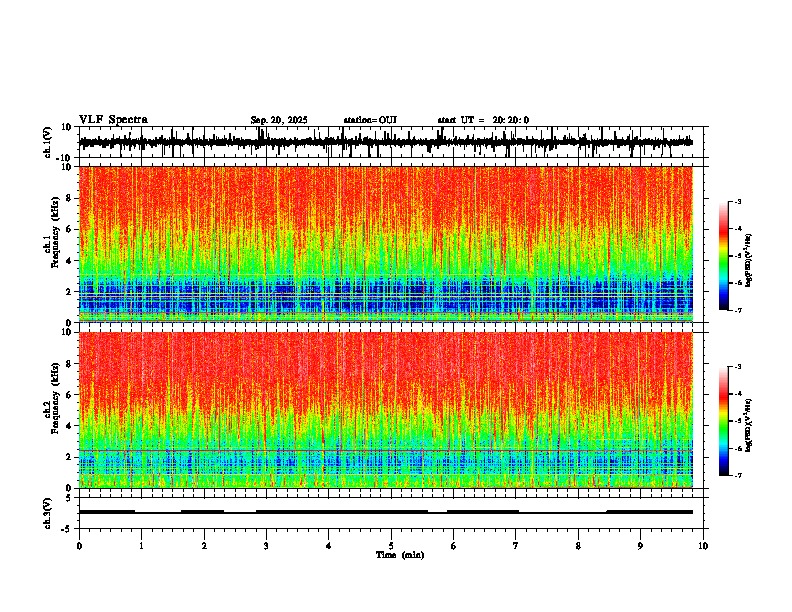This screenshot has width=792, height=612.
Task: Click the ch.1 waveform trace panel
Action: [391, 142]
